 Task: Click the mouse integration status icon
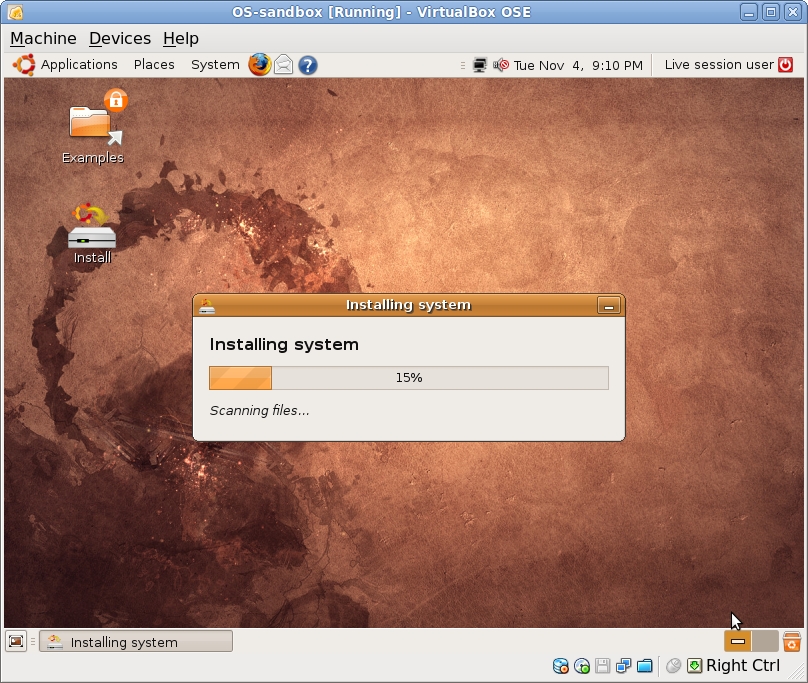[x=673, y=666]
